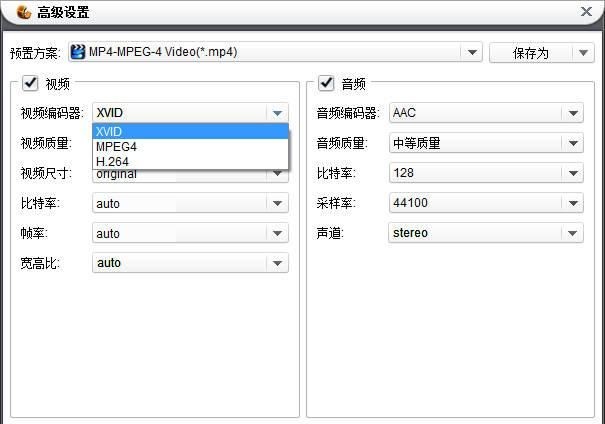
Task: Select XVID from encoder list
Action: tap(190, 132)
